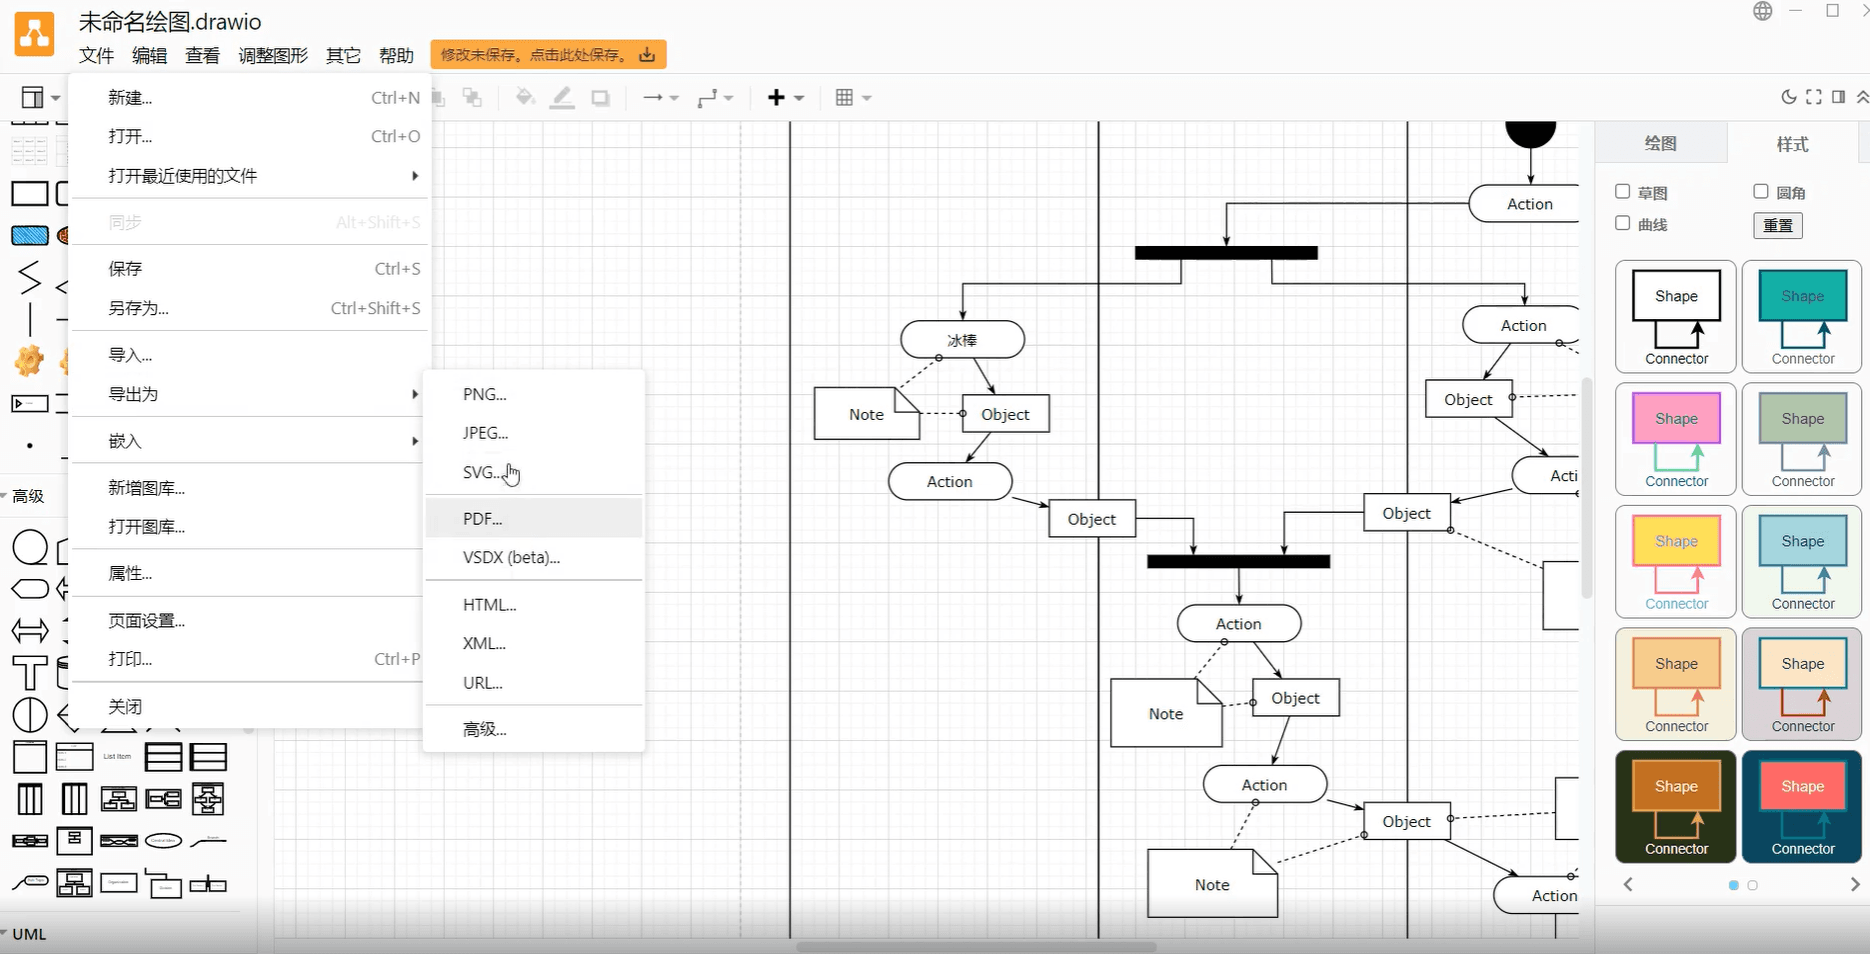The width and height of the screenshot is (1870, 954).
Task: Click the draw.io app logo
Action: [x=34, y=36]
